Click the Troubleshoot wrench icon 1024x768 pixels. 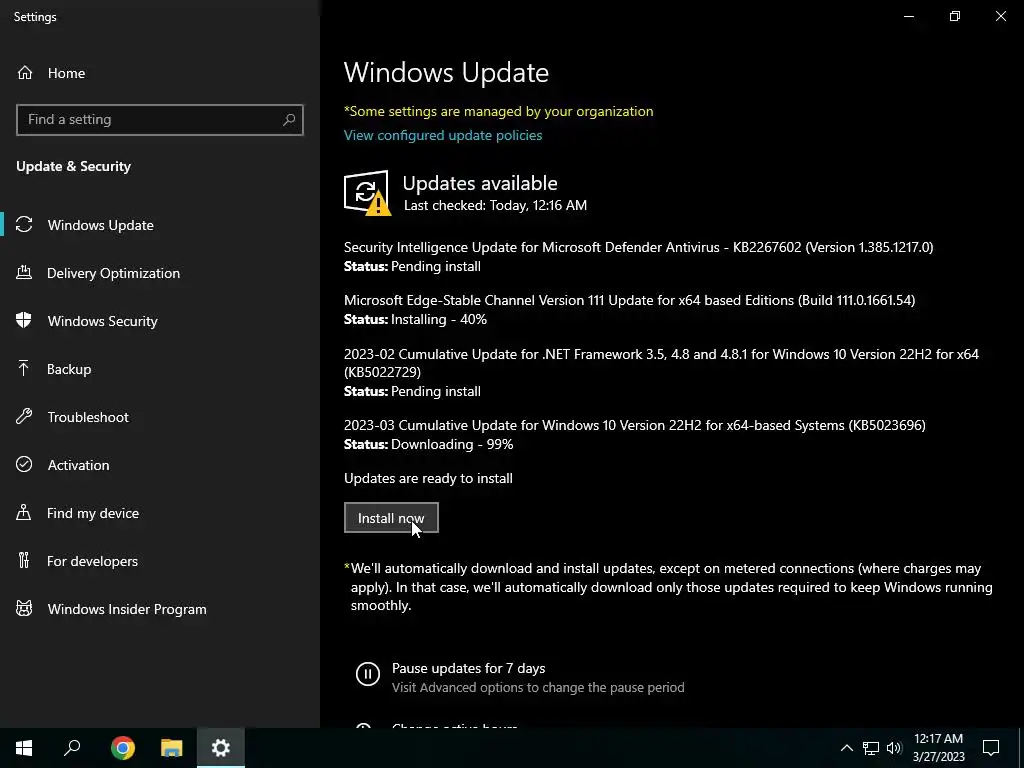click(x=24, y=417)
